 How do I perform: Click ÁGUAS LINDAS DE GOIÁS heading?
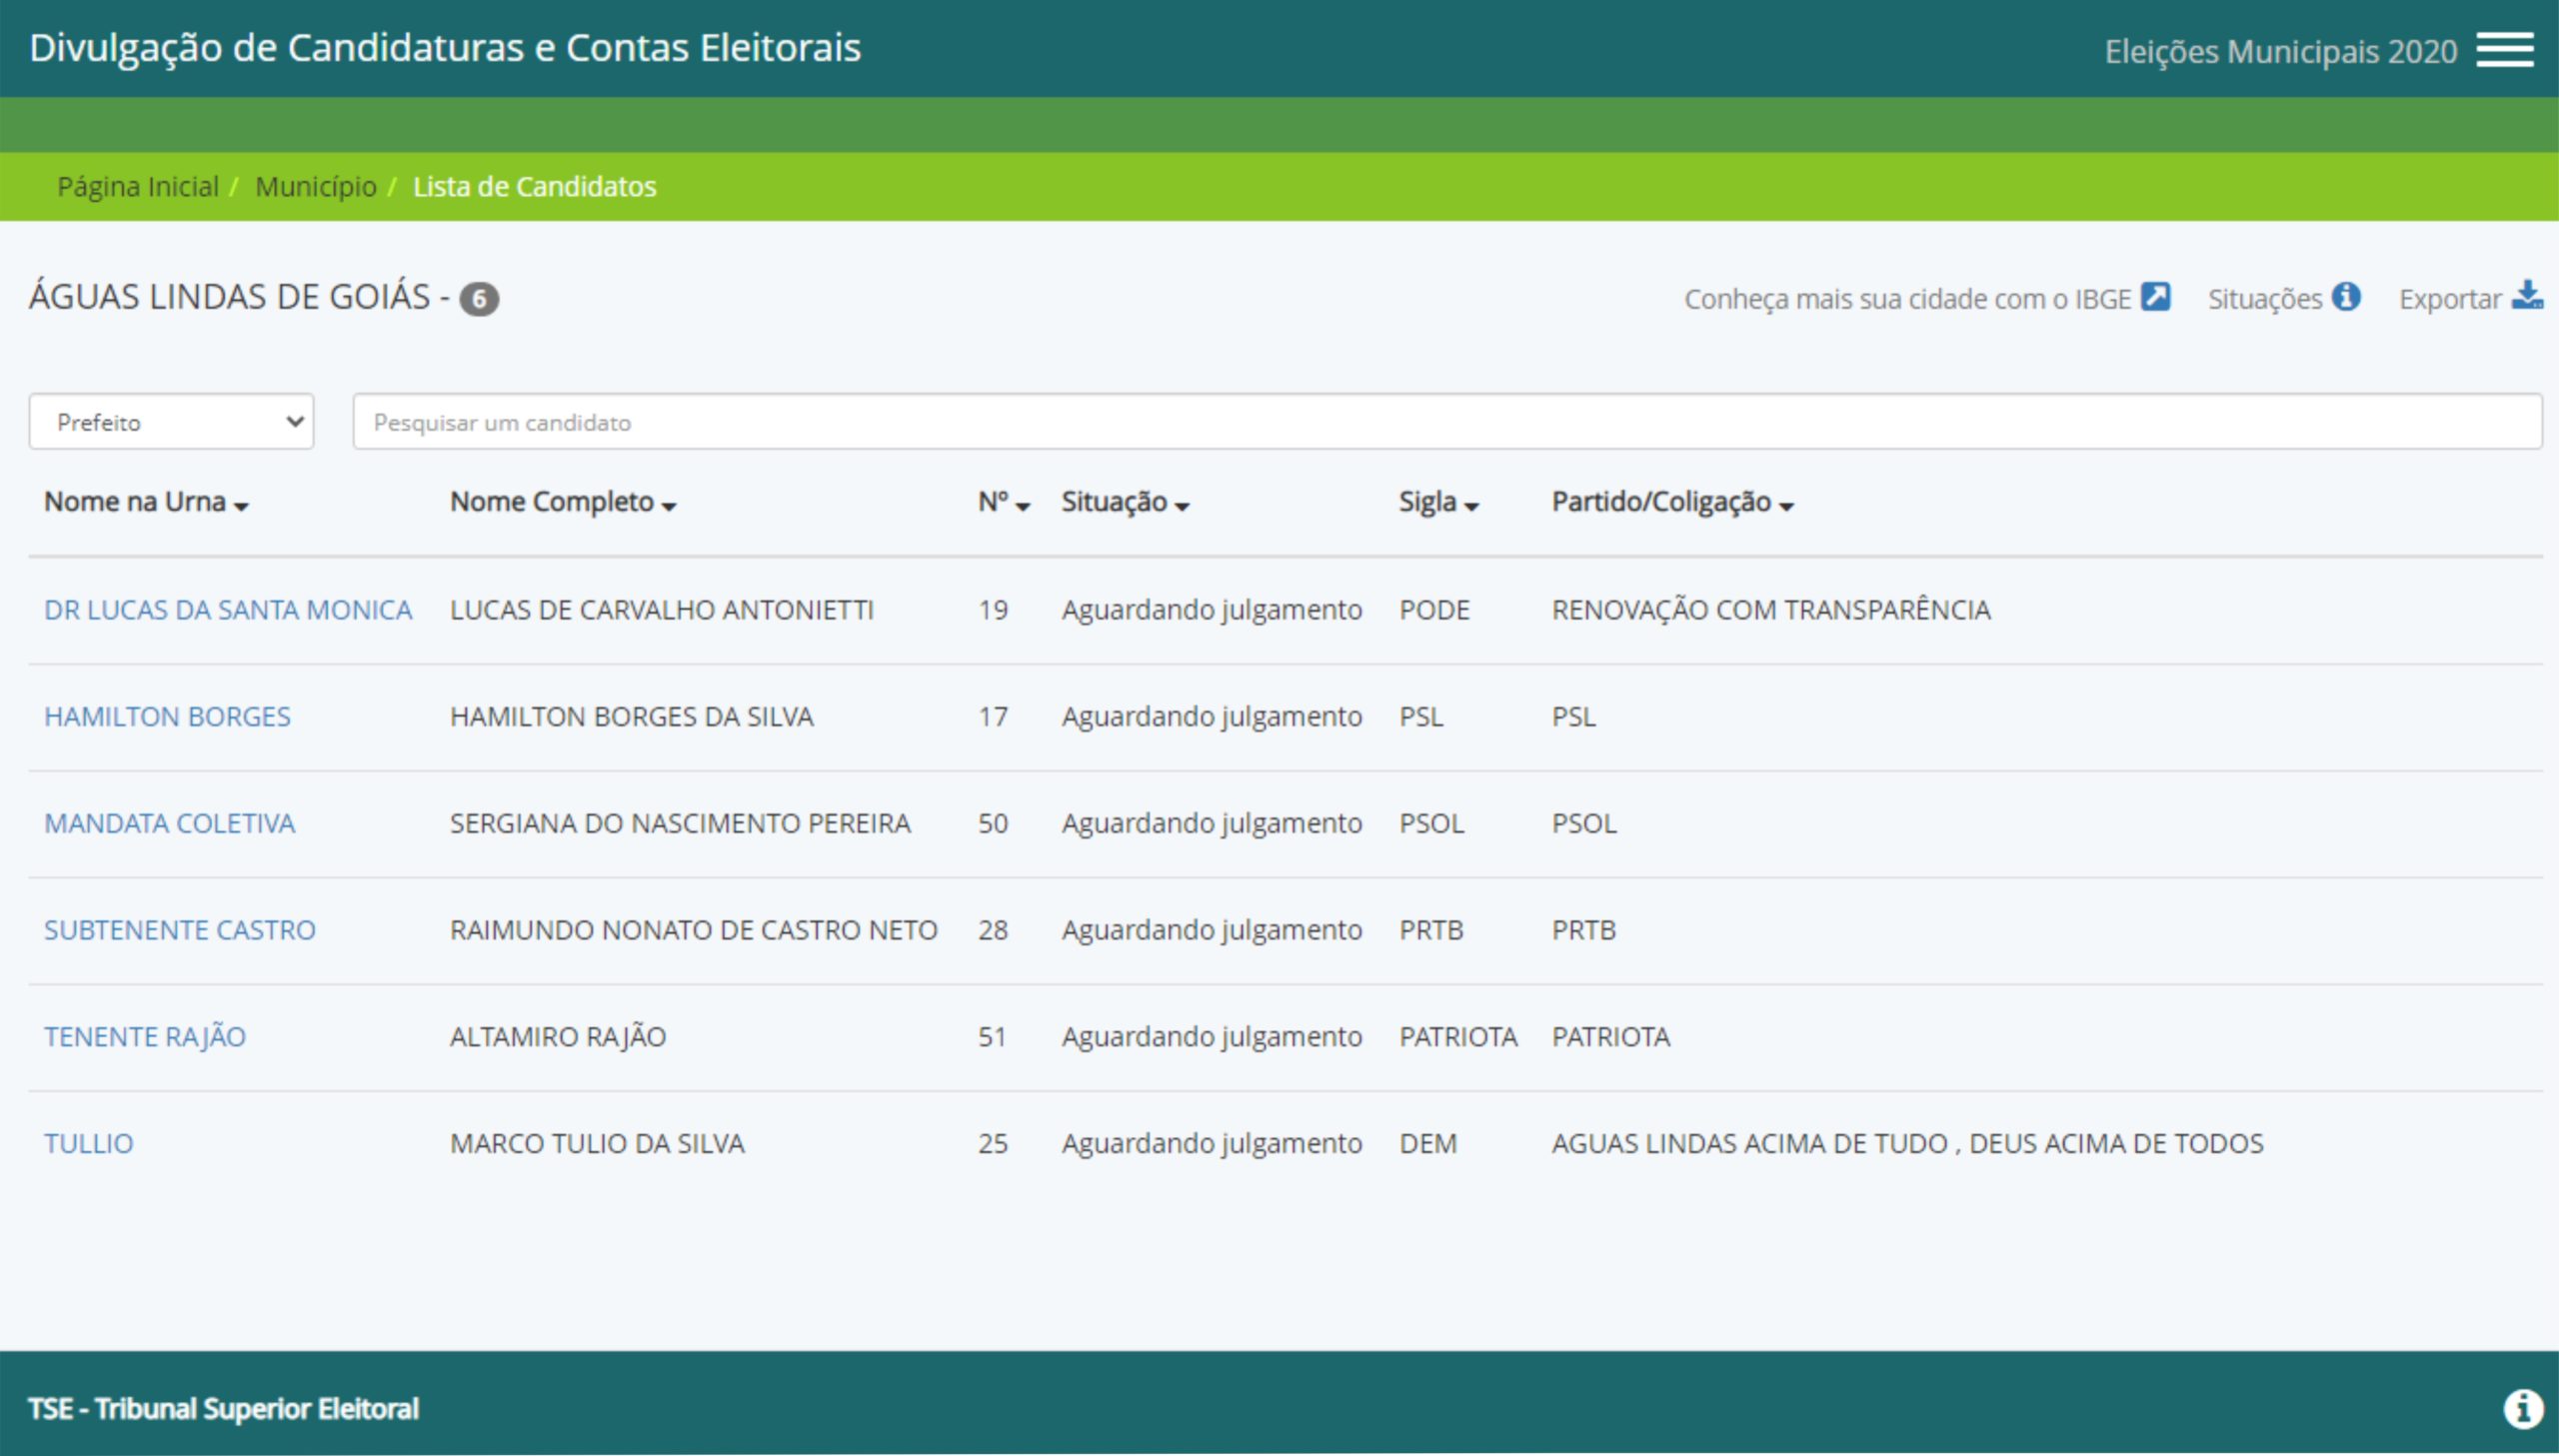(x=229, y=297)
